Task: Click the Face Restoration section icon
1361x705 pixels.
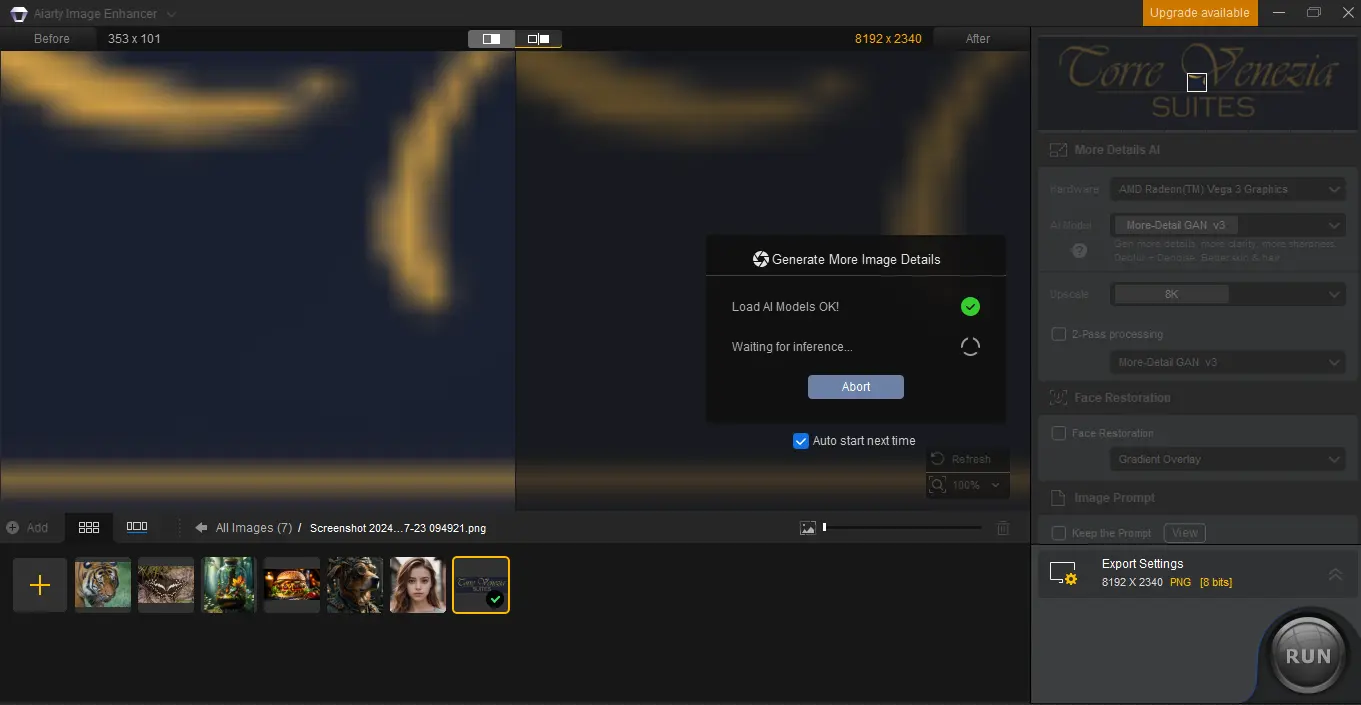Action: [x=1058, y=398]
